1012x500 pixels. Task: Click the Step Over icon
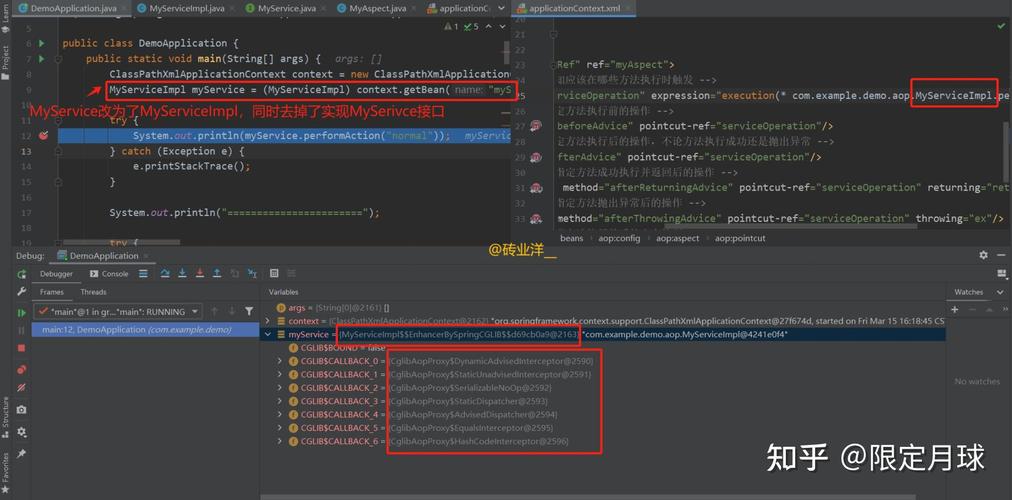coord(165,274)
